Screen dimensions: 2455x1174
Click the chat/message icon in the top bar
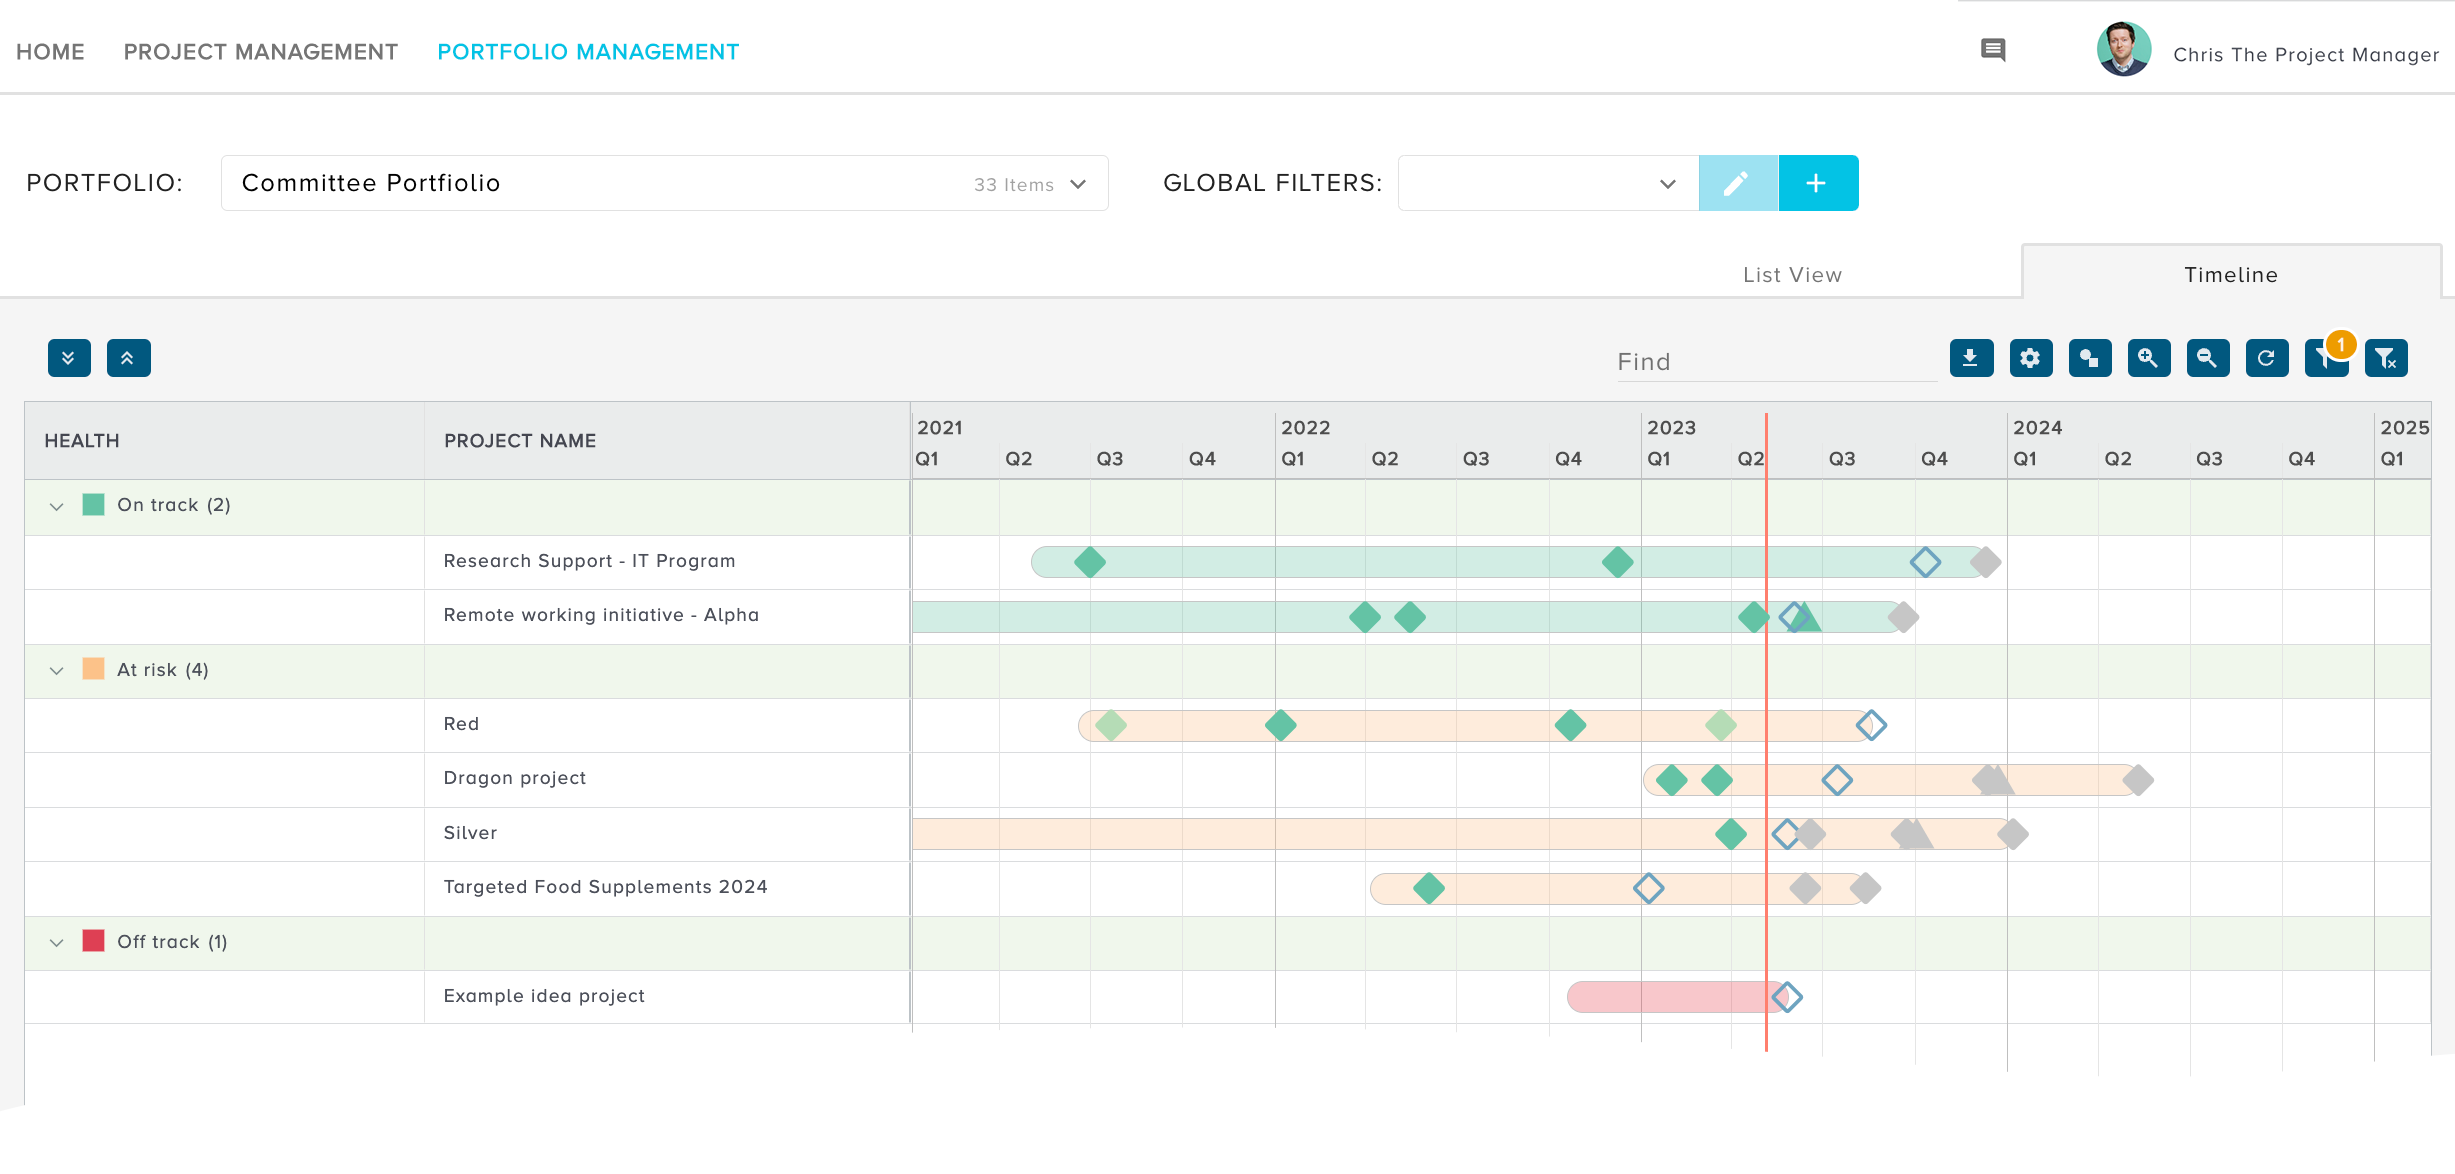[1993, 49]
